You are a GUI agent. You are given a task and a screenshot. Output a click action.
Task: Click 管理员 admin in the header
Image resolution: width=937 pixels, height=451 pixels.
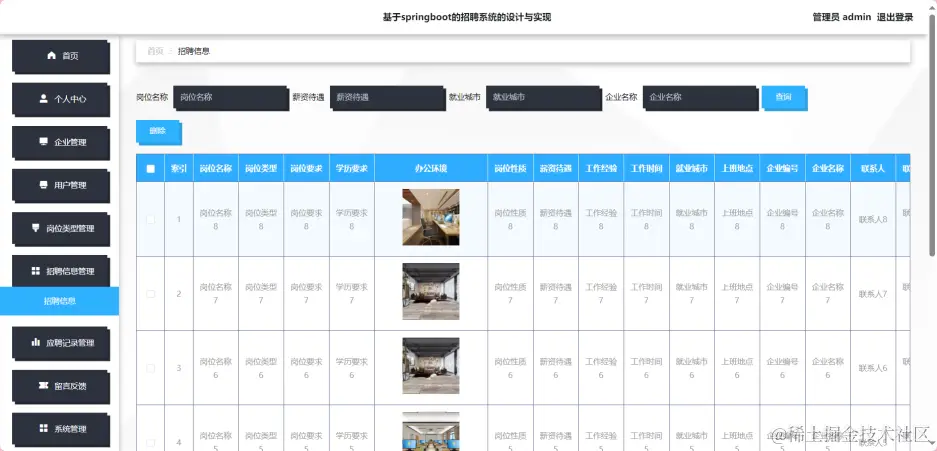(x=841, y=17)
